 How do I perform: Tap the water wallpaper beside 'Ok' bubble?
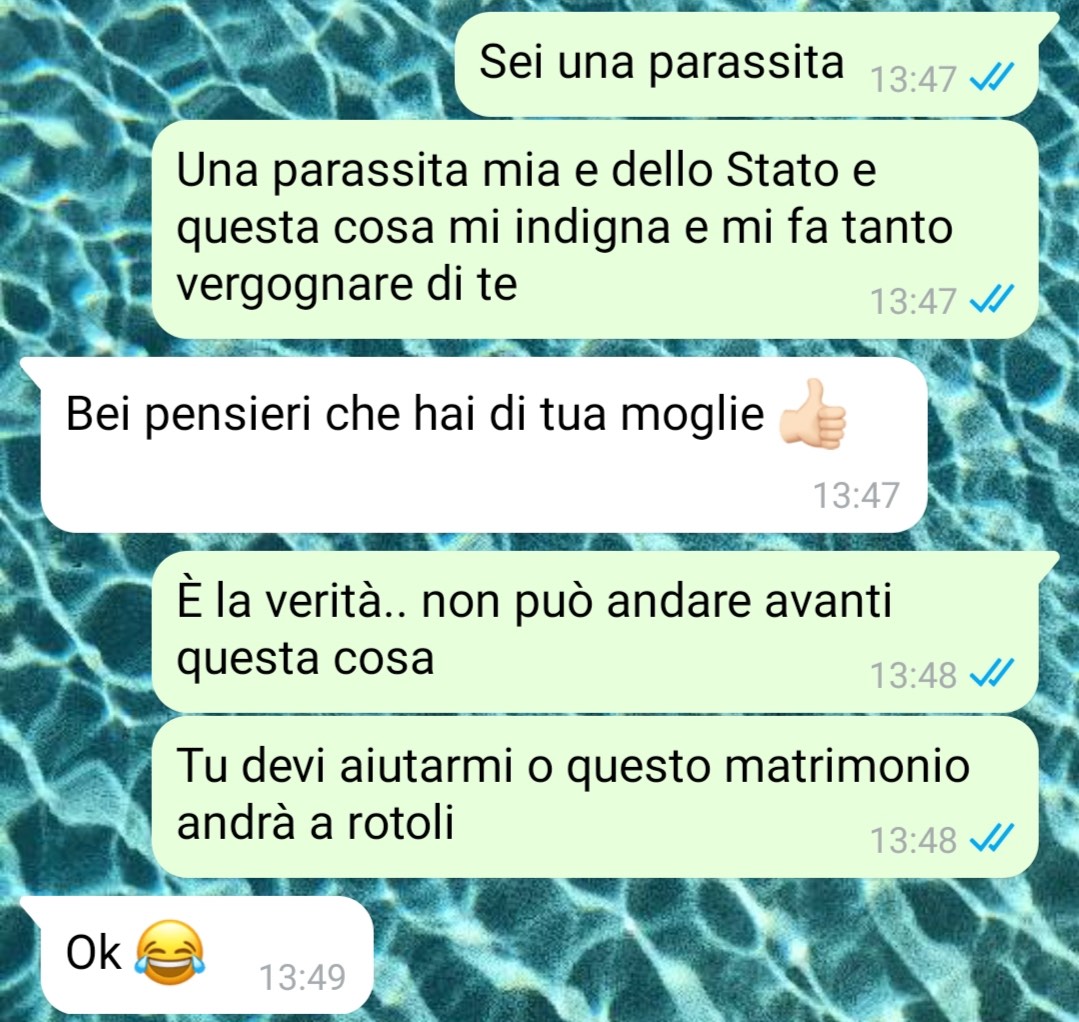(688, 957)
